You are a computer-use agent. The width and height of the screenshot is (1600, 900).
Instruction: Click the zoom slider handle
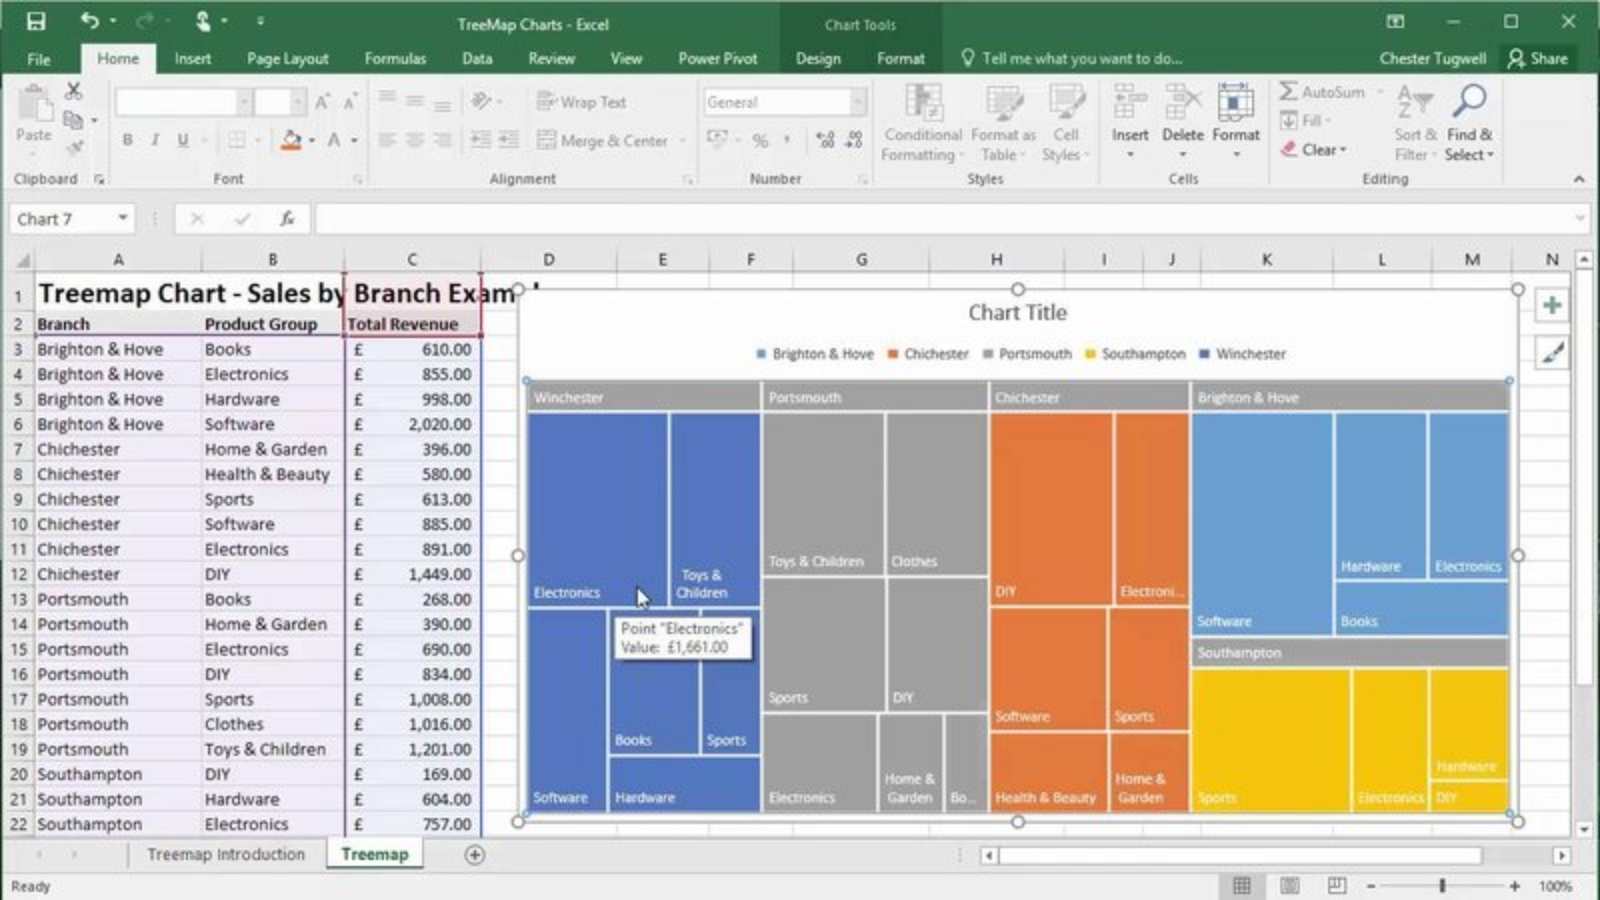pyautogui.click(x=1442, y=886)
